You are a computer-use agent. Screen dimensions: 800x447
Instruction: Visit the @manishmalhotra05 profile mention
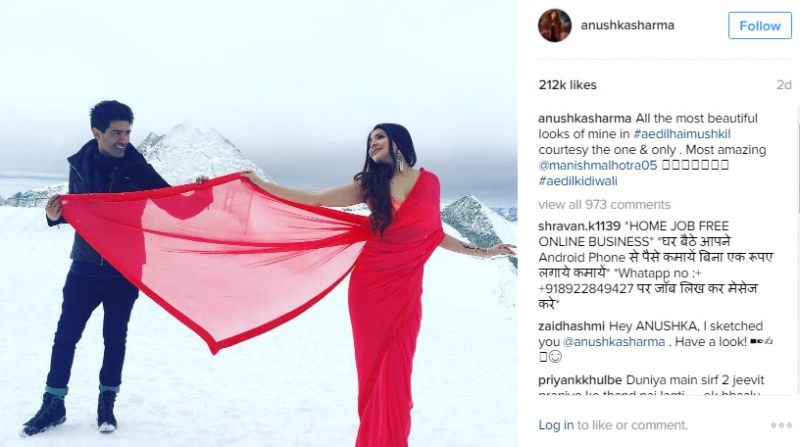597,165
